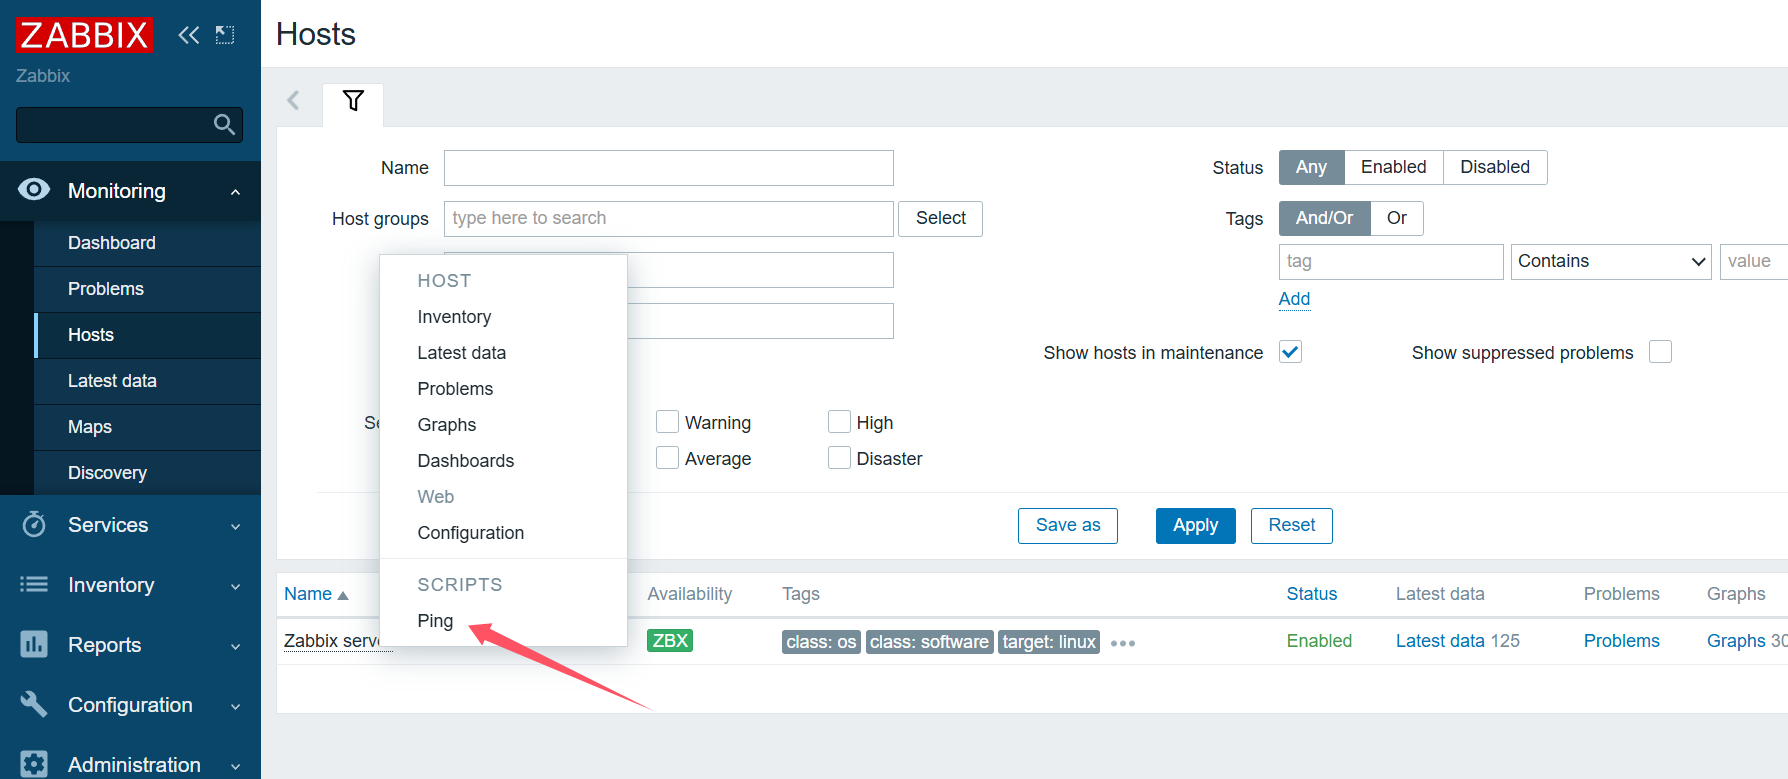
Task: Set Status filter to Disabled
Action: (x=1495, y=167)
